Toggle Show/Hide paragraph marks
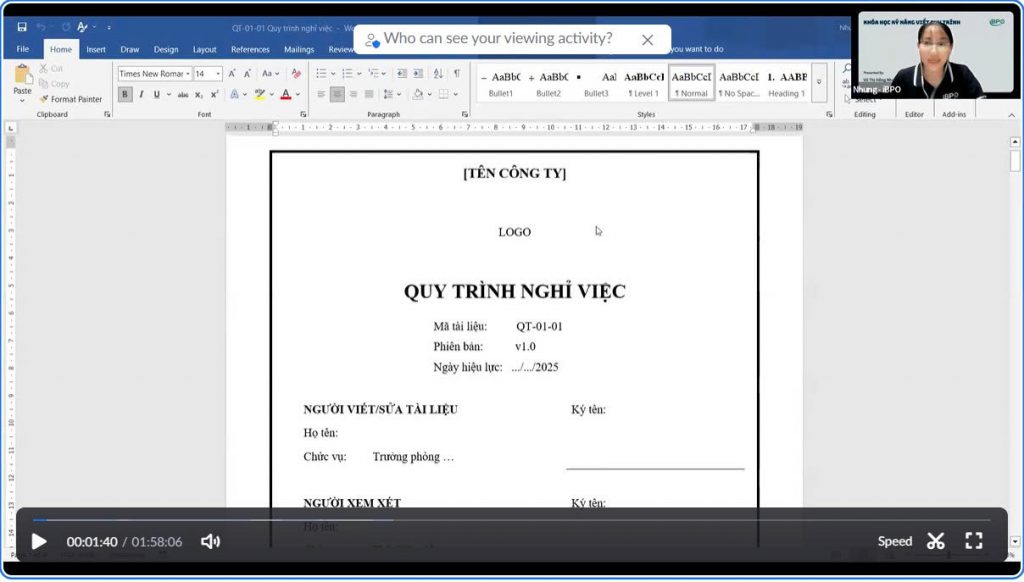This screenshot has height=582, width=1024. click(456, 74)
